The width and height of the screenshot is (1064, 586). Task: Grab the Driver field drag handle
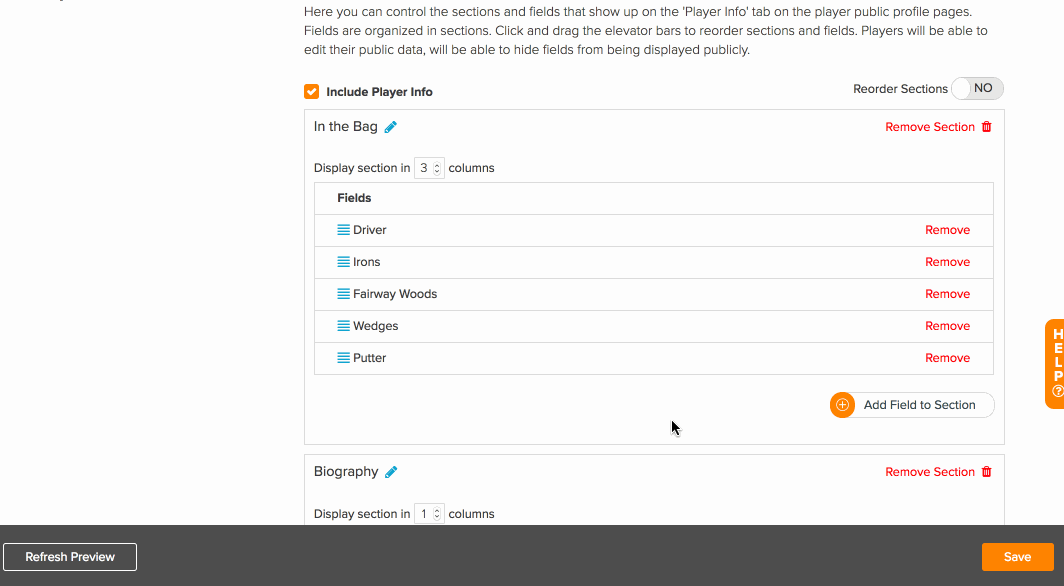coord(343,230)
